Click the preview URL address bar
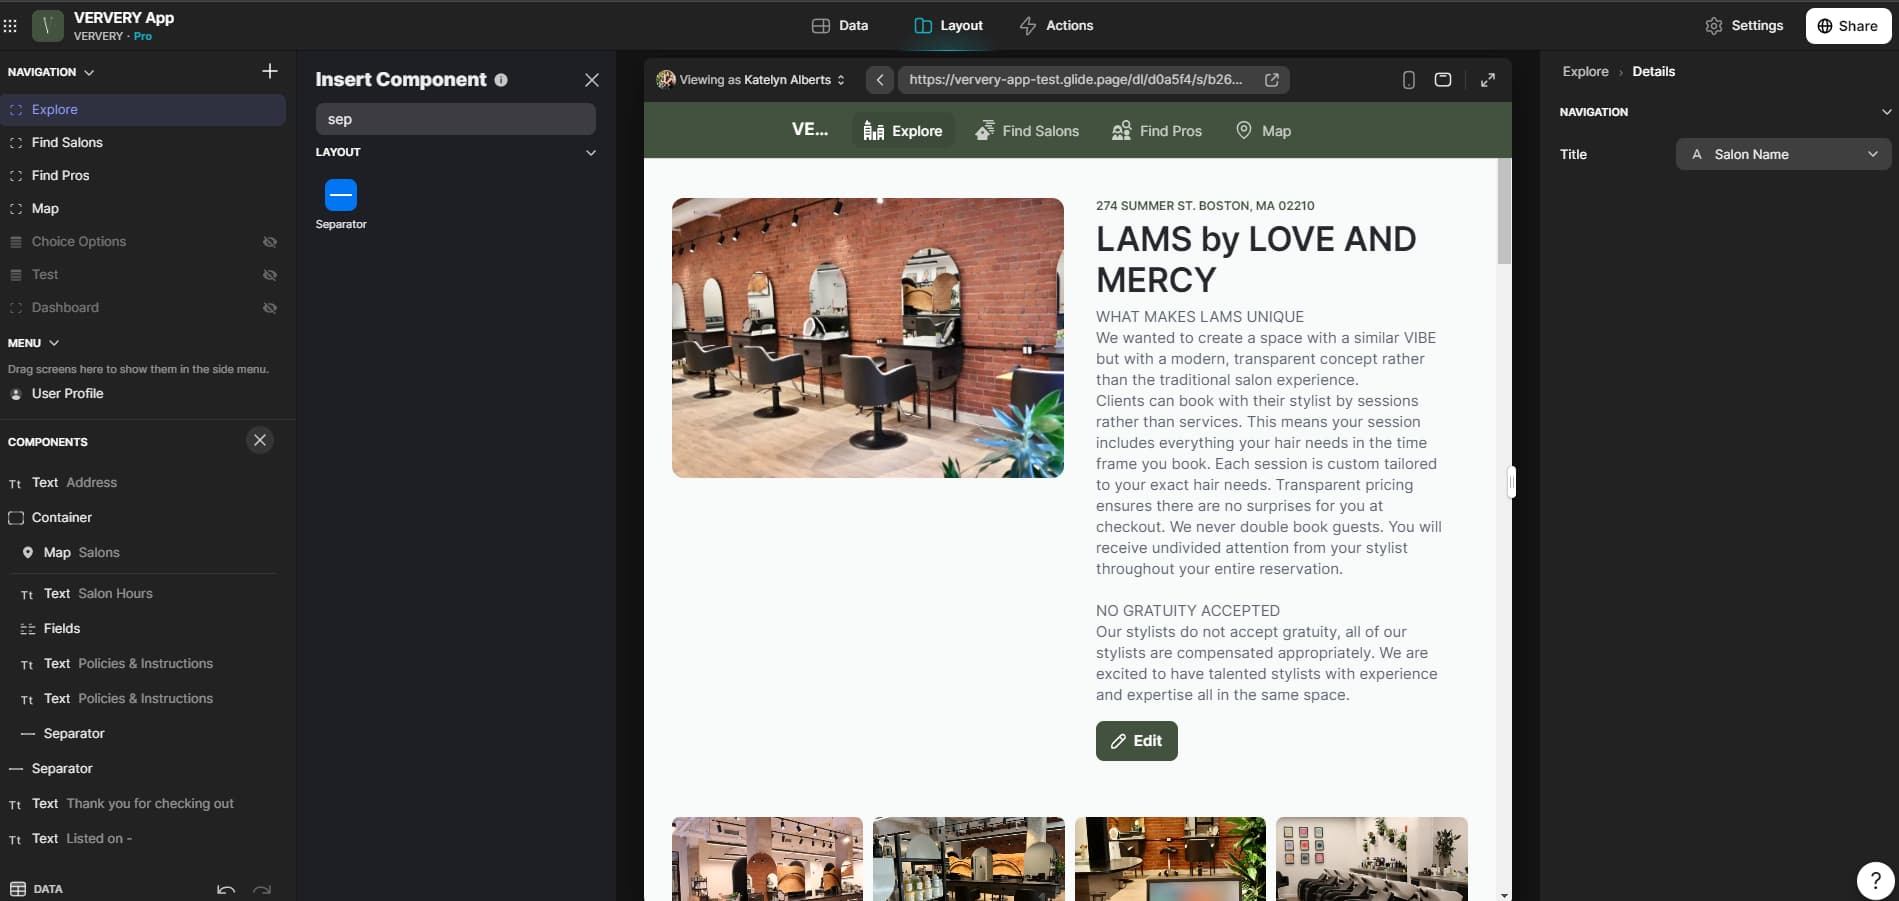 (1077, 80)
